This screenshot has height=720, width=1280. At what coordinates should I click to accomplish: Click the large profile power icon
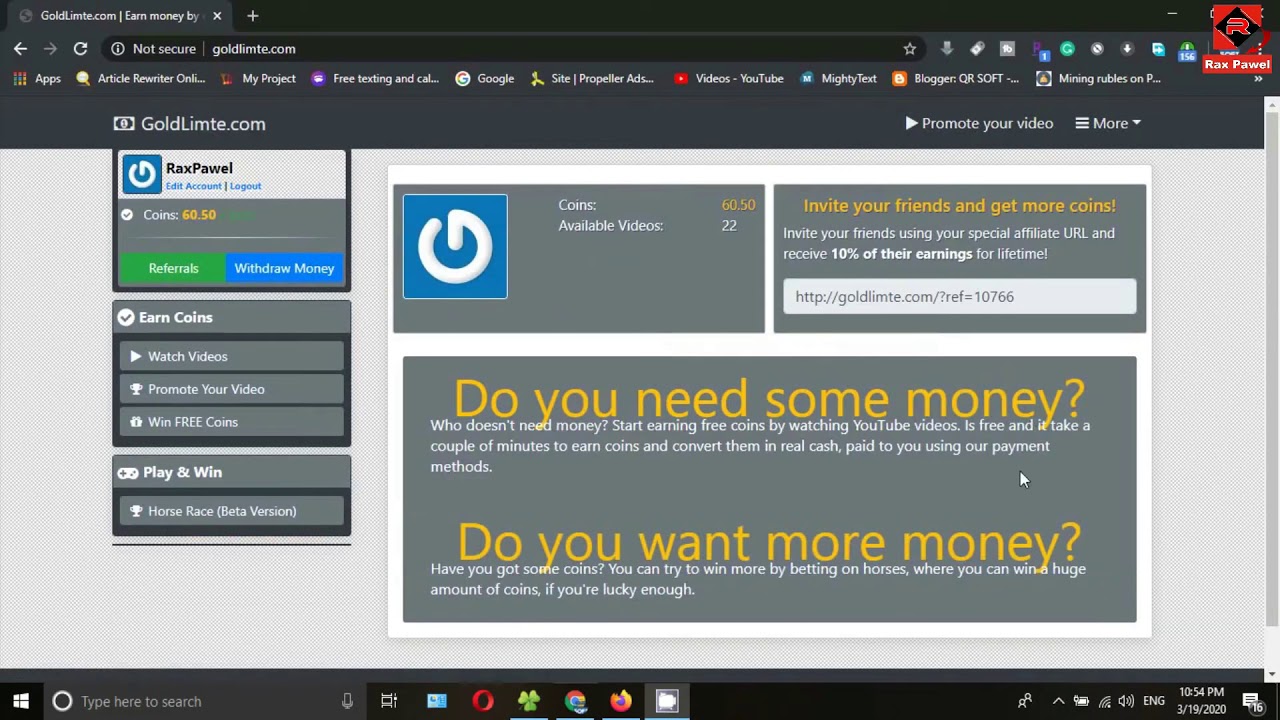tap(455, 246)
